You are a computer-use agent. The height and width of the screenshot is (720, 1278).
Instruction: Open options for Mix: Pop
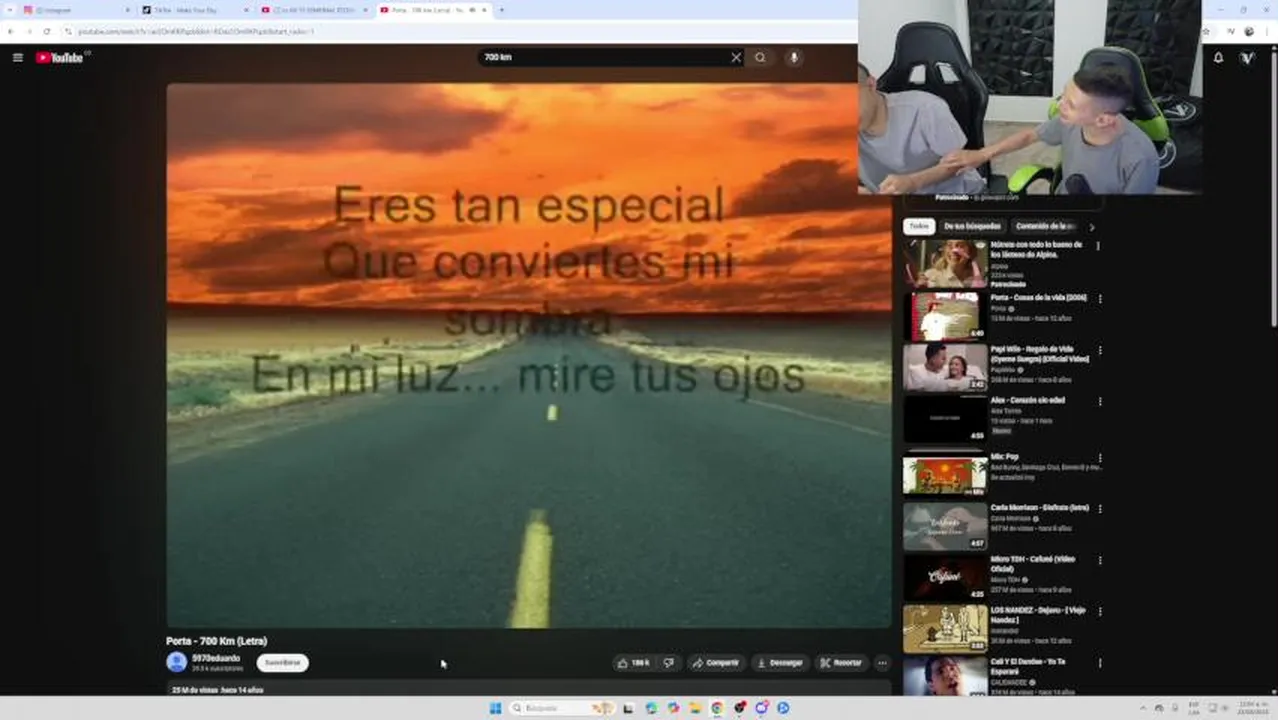[1100, 458]
